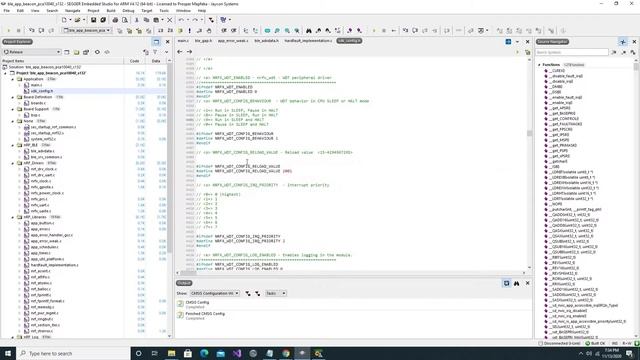The height and width of the screenshot is (360, 640).
Task: Click the editor vertical scrollbar thumb
Action: [529, 133]
